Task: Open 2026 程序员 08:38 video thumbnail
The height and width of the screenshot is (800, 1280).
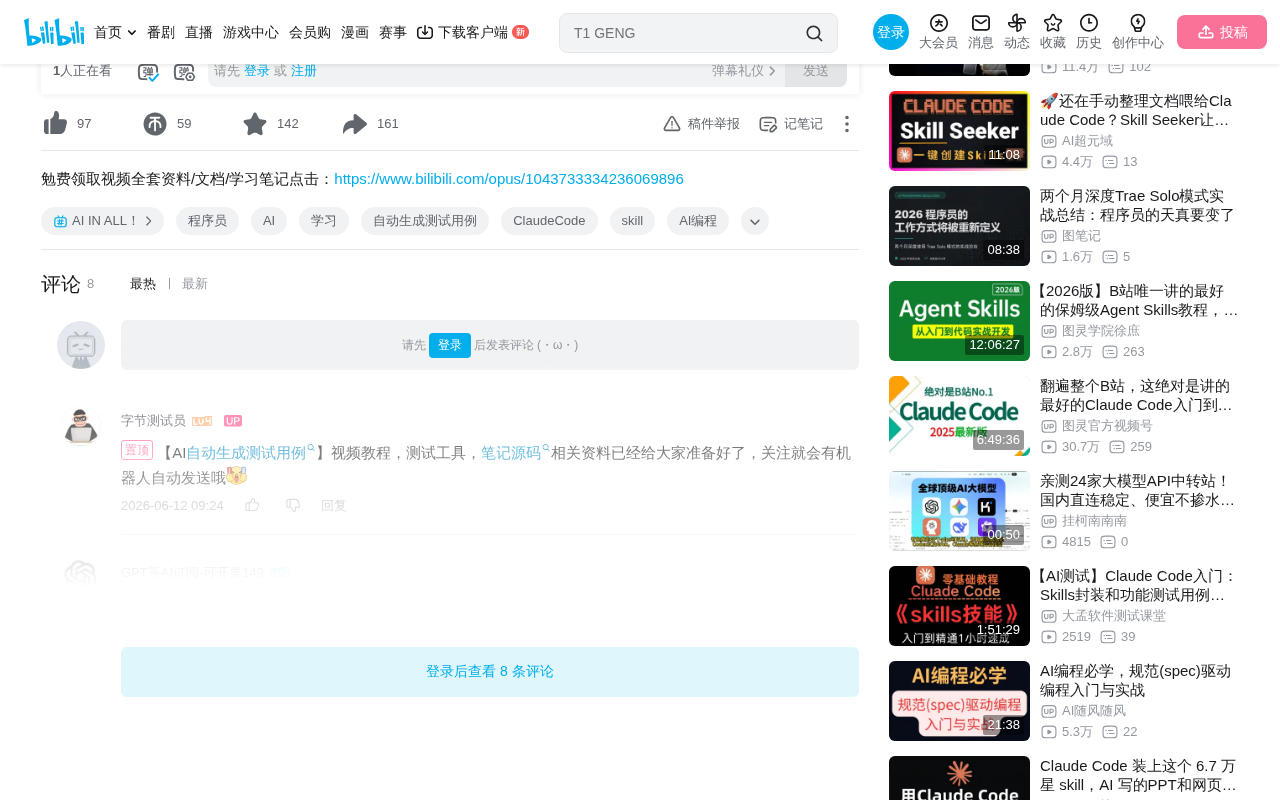Action: 959,226
